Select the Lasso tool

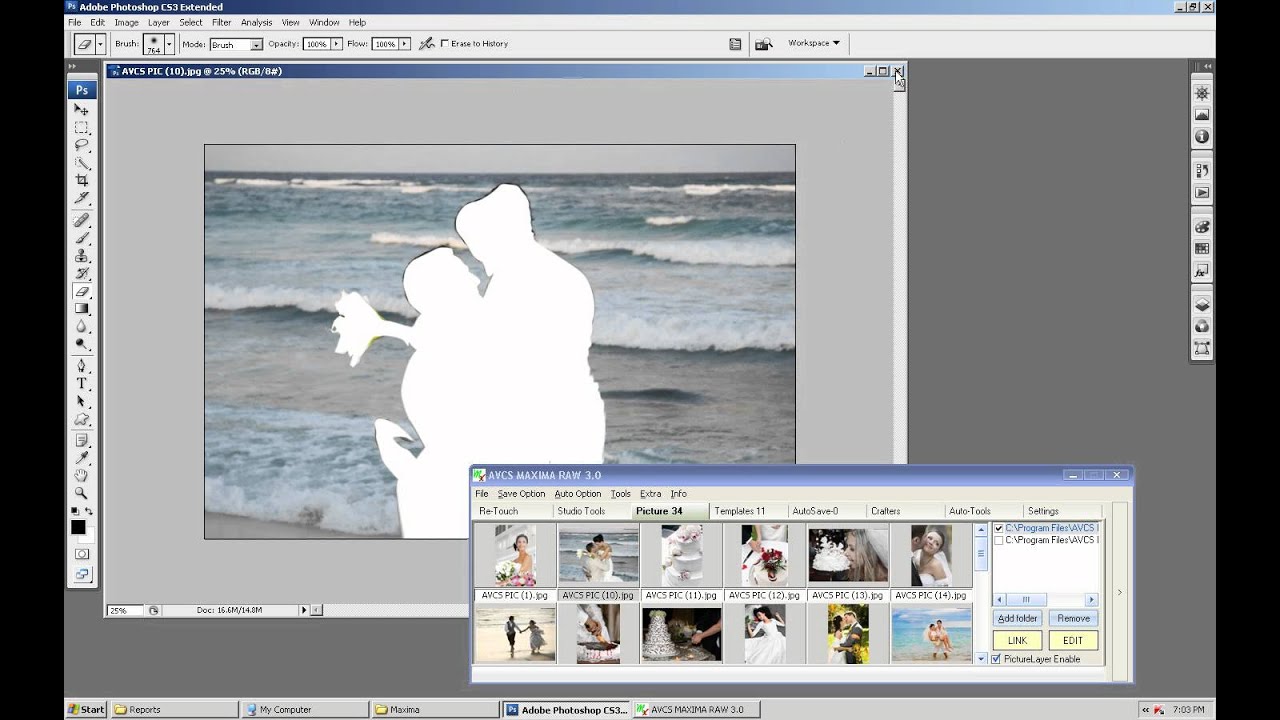(81, 146)
